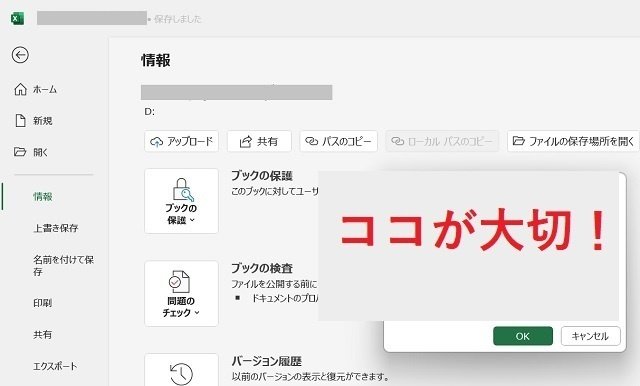Viewport: 640px width, 386px height.
Task: Click the バージョン履歴 heading text
Action: [267, 361]
